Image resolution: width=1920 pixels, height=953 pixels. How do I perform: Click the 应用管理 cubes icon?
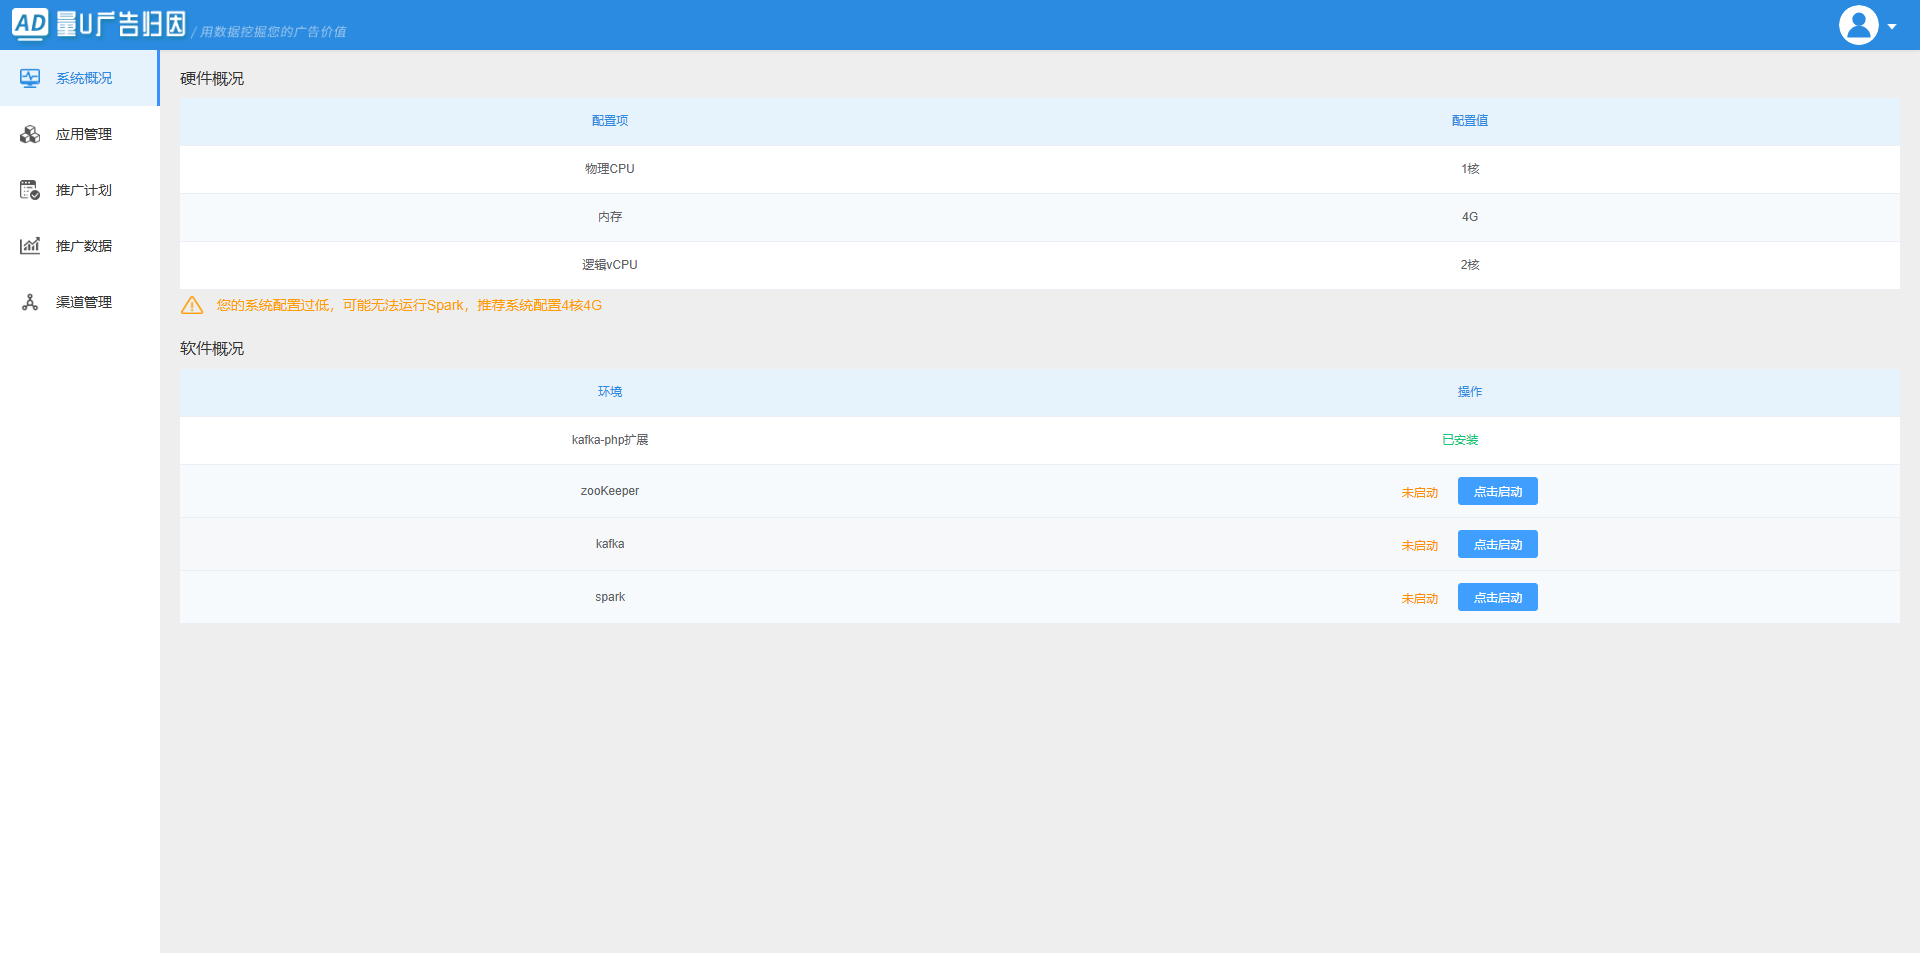(x=30, y=134)
